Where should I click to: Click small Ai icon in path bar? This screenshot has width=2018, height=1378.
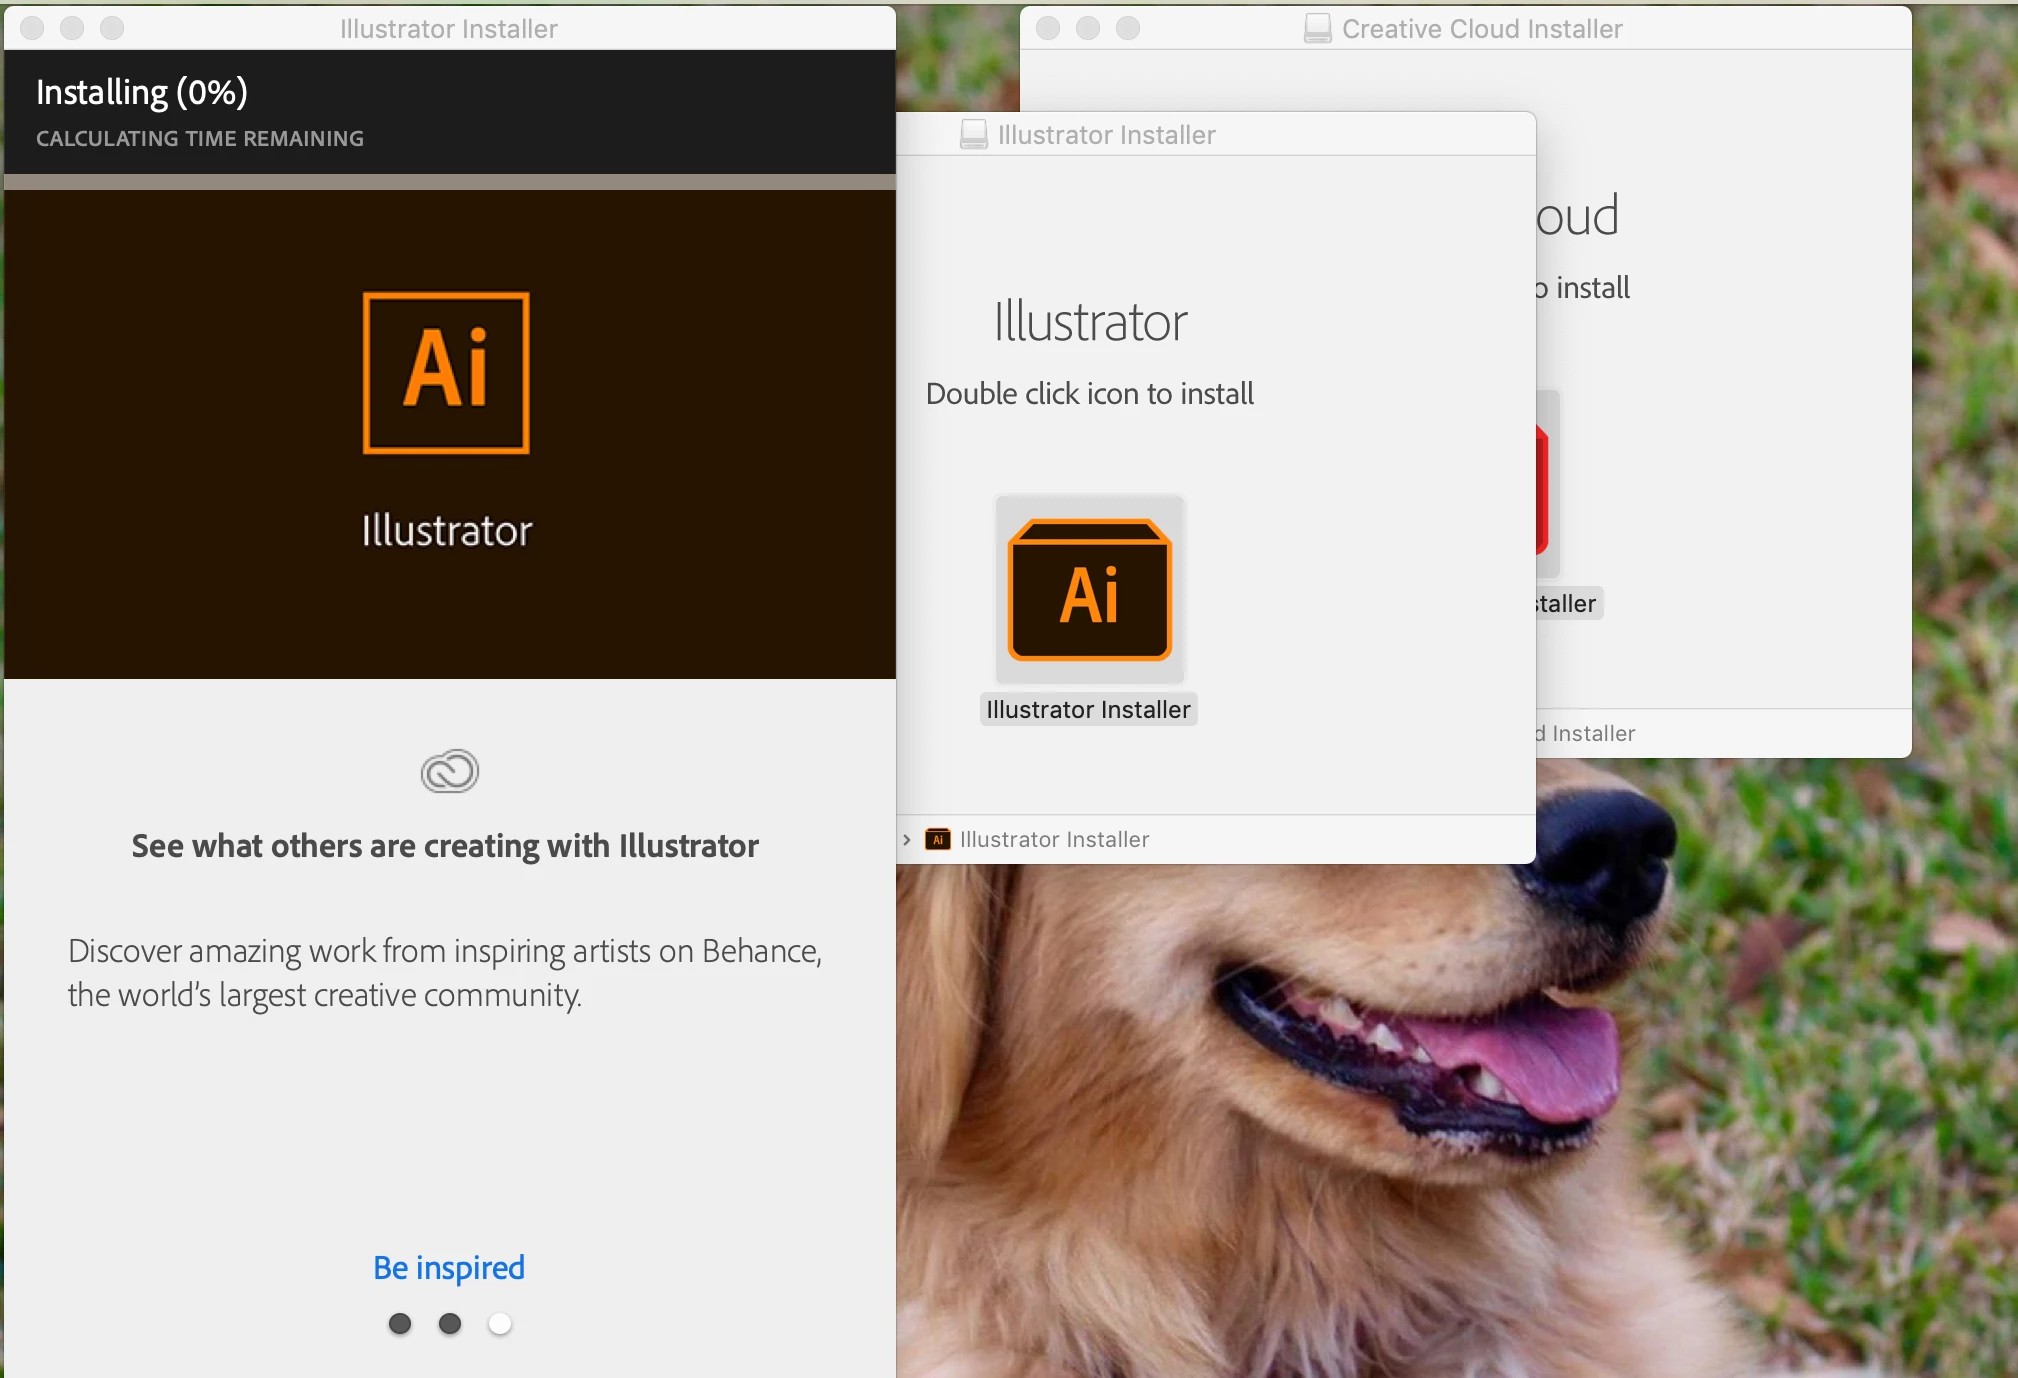[937, 840]
